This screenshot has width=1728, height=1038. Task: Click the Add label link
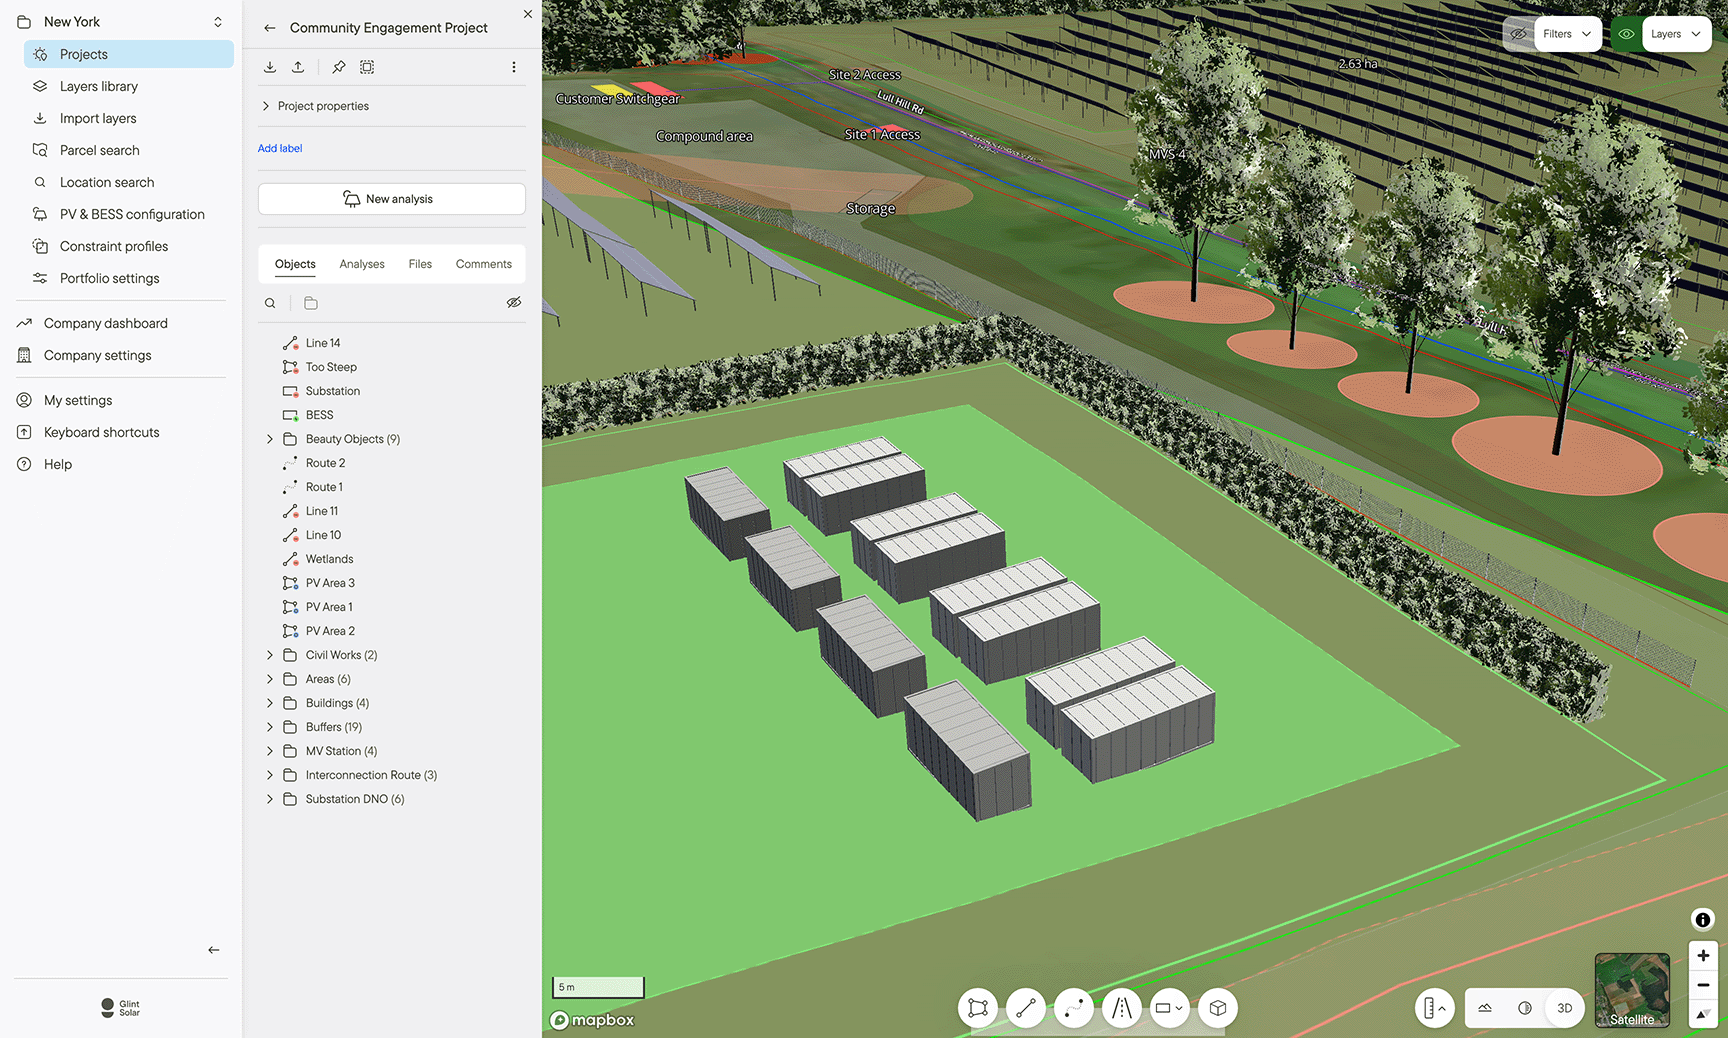tap(280, 148)
